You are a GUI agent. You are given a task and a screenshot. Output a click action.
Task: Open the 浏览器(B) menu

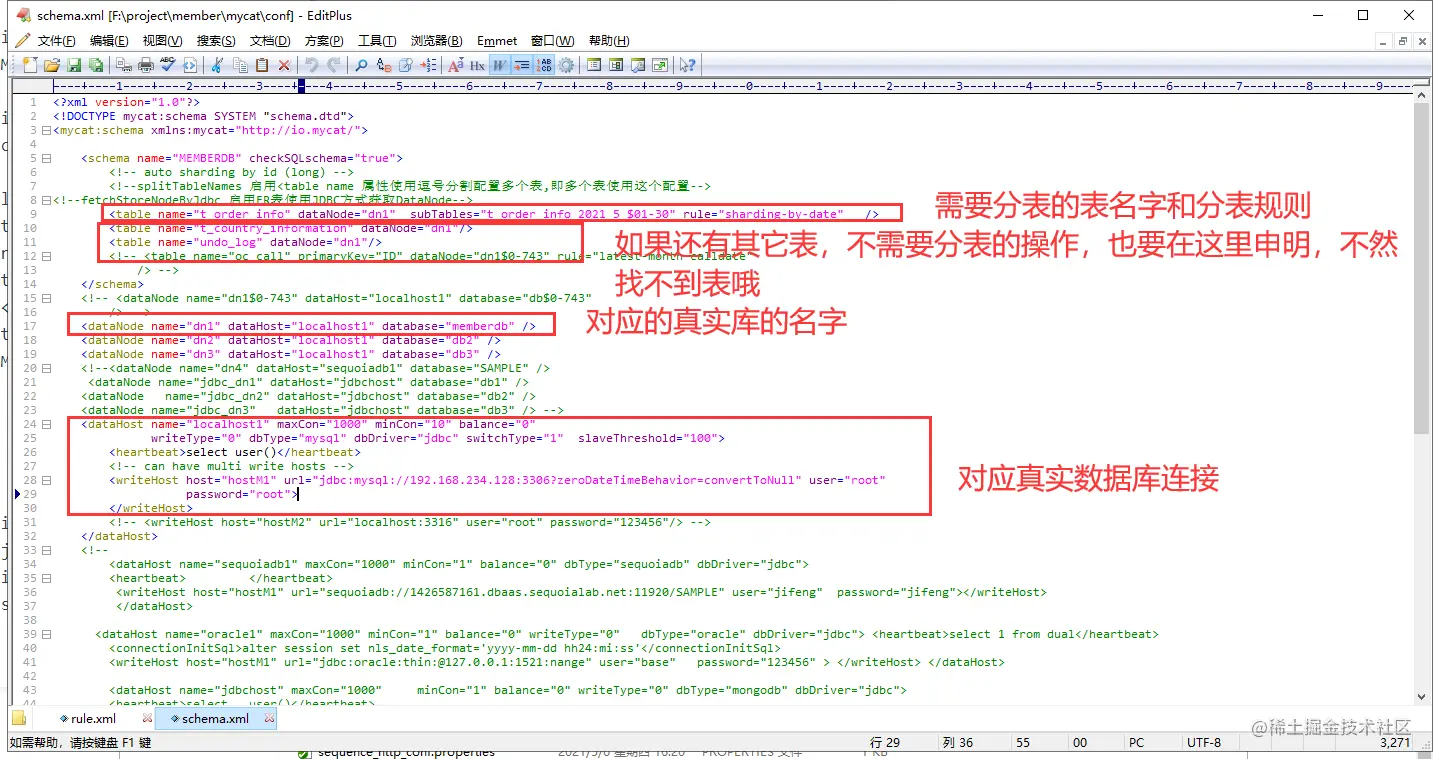[x=437, y=41]
